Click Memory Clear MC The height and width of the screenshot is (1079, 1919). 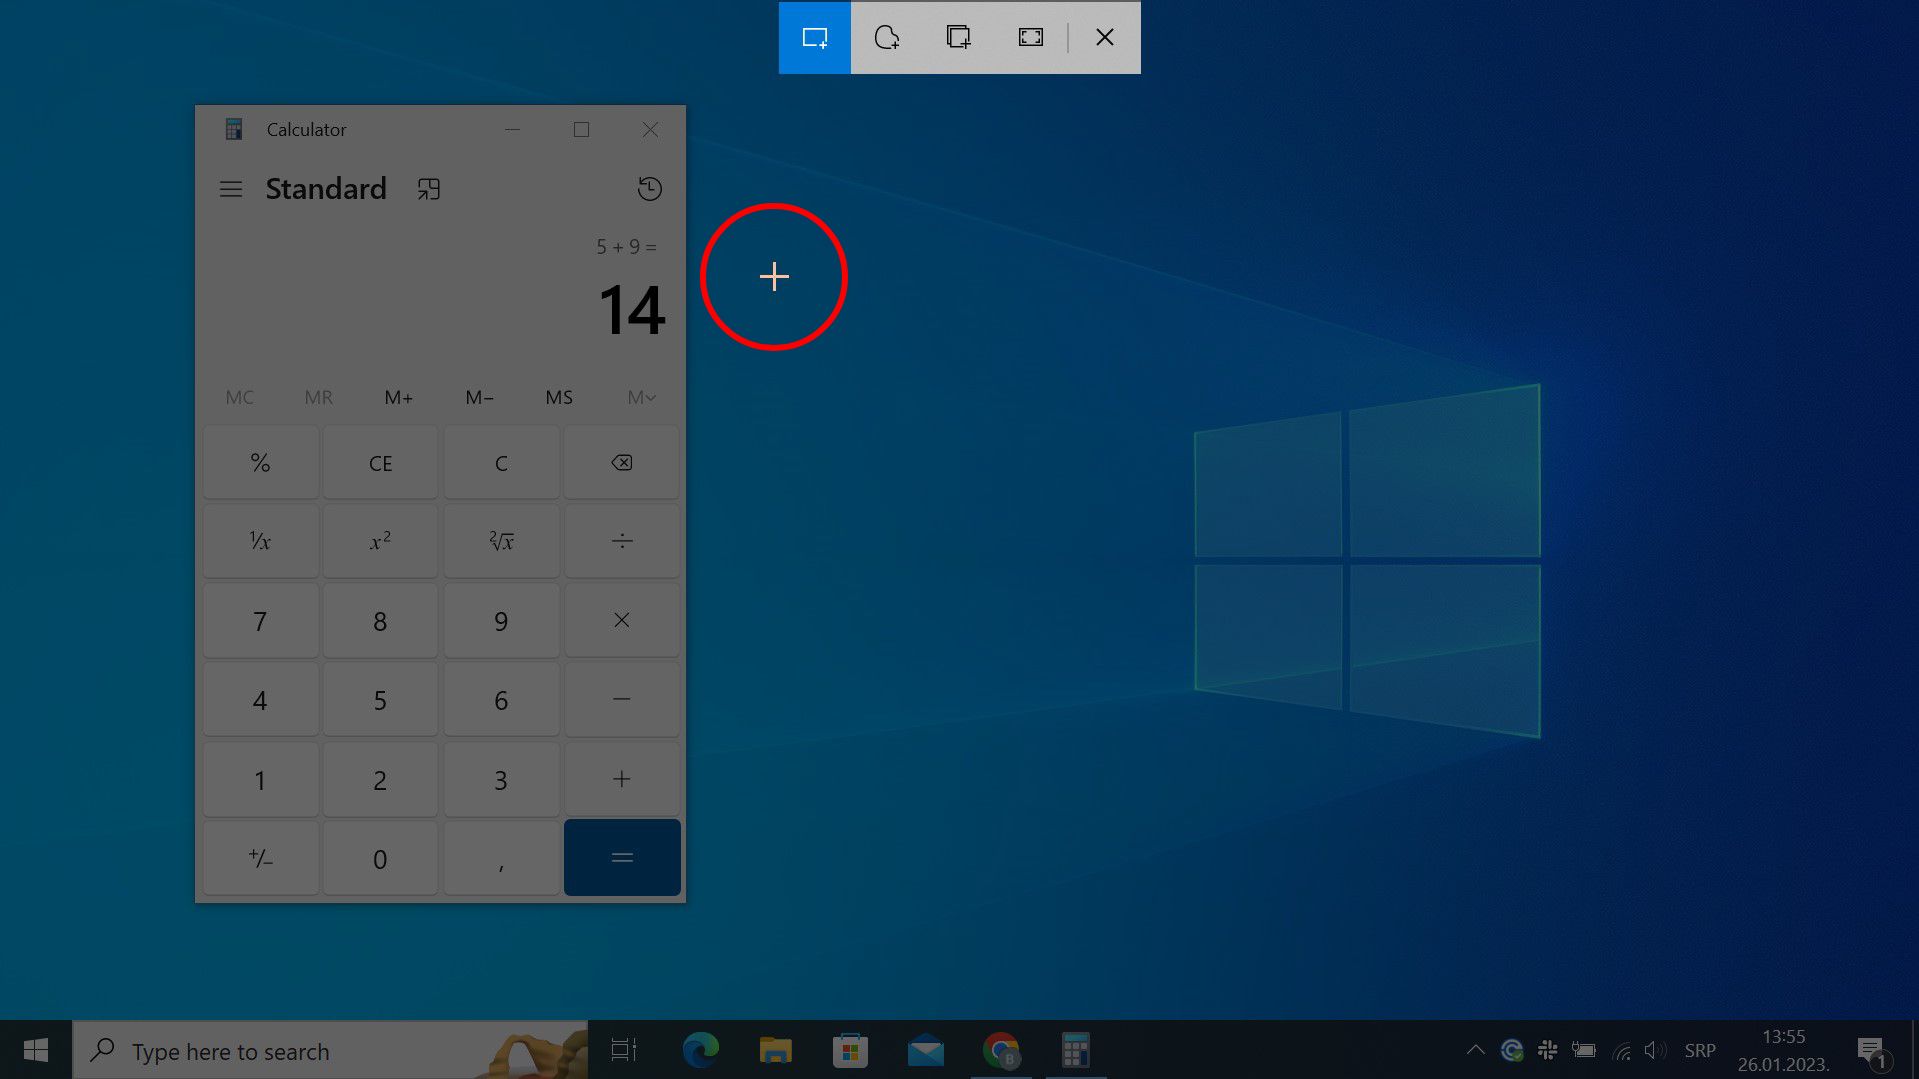pyautogui.click(x=240, y=398)
